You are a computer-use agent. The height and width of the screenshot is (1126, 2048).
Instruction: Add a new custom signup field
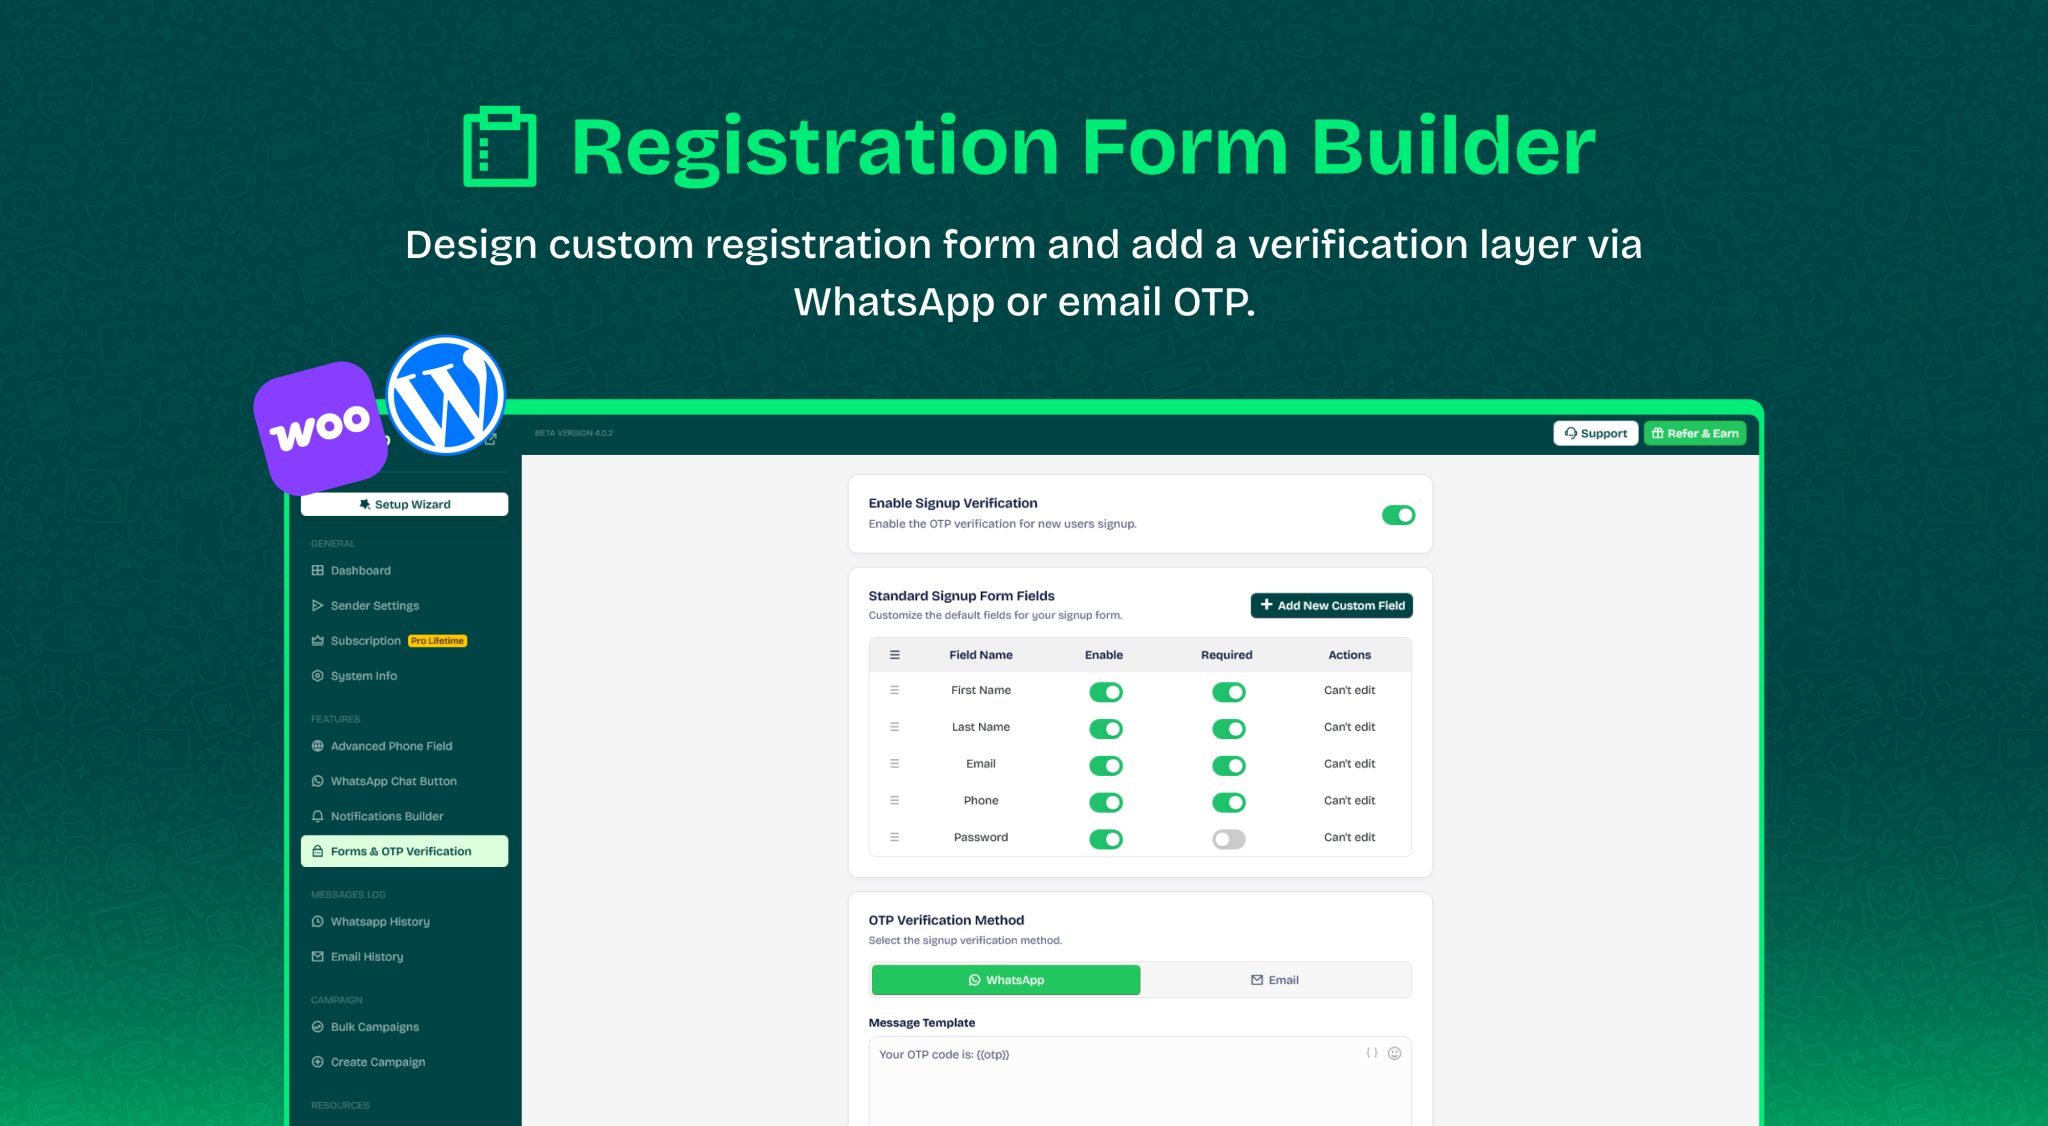(x=1331, y=605)
